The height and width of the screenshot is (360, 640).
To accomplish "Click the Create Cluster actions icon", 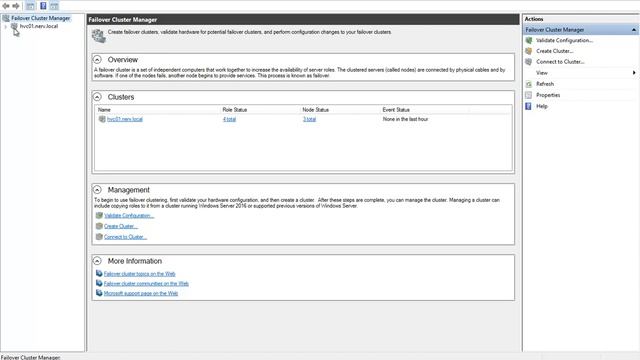I will (x=529, y=51).
